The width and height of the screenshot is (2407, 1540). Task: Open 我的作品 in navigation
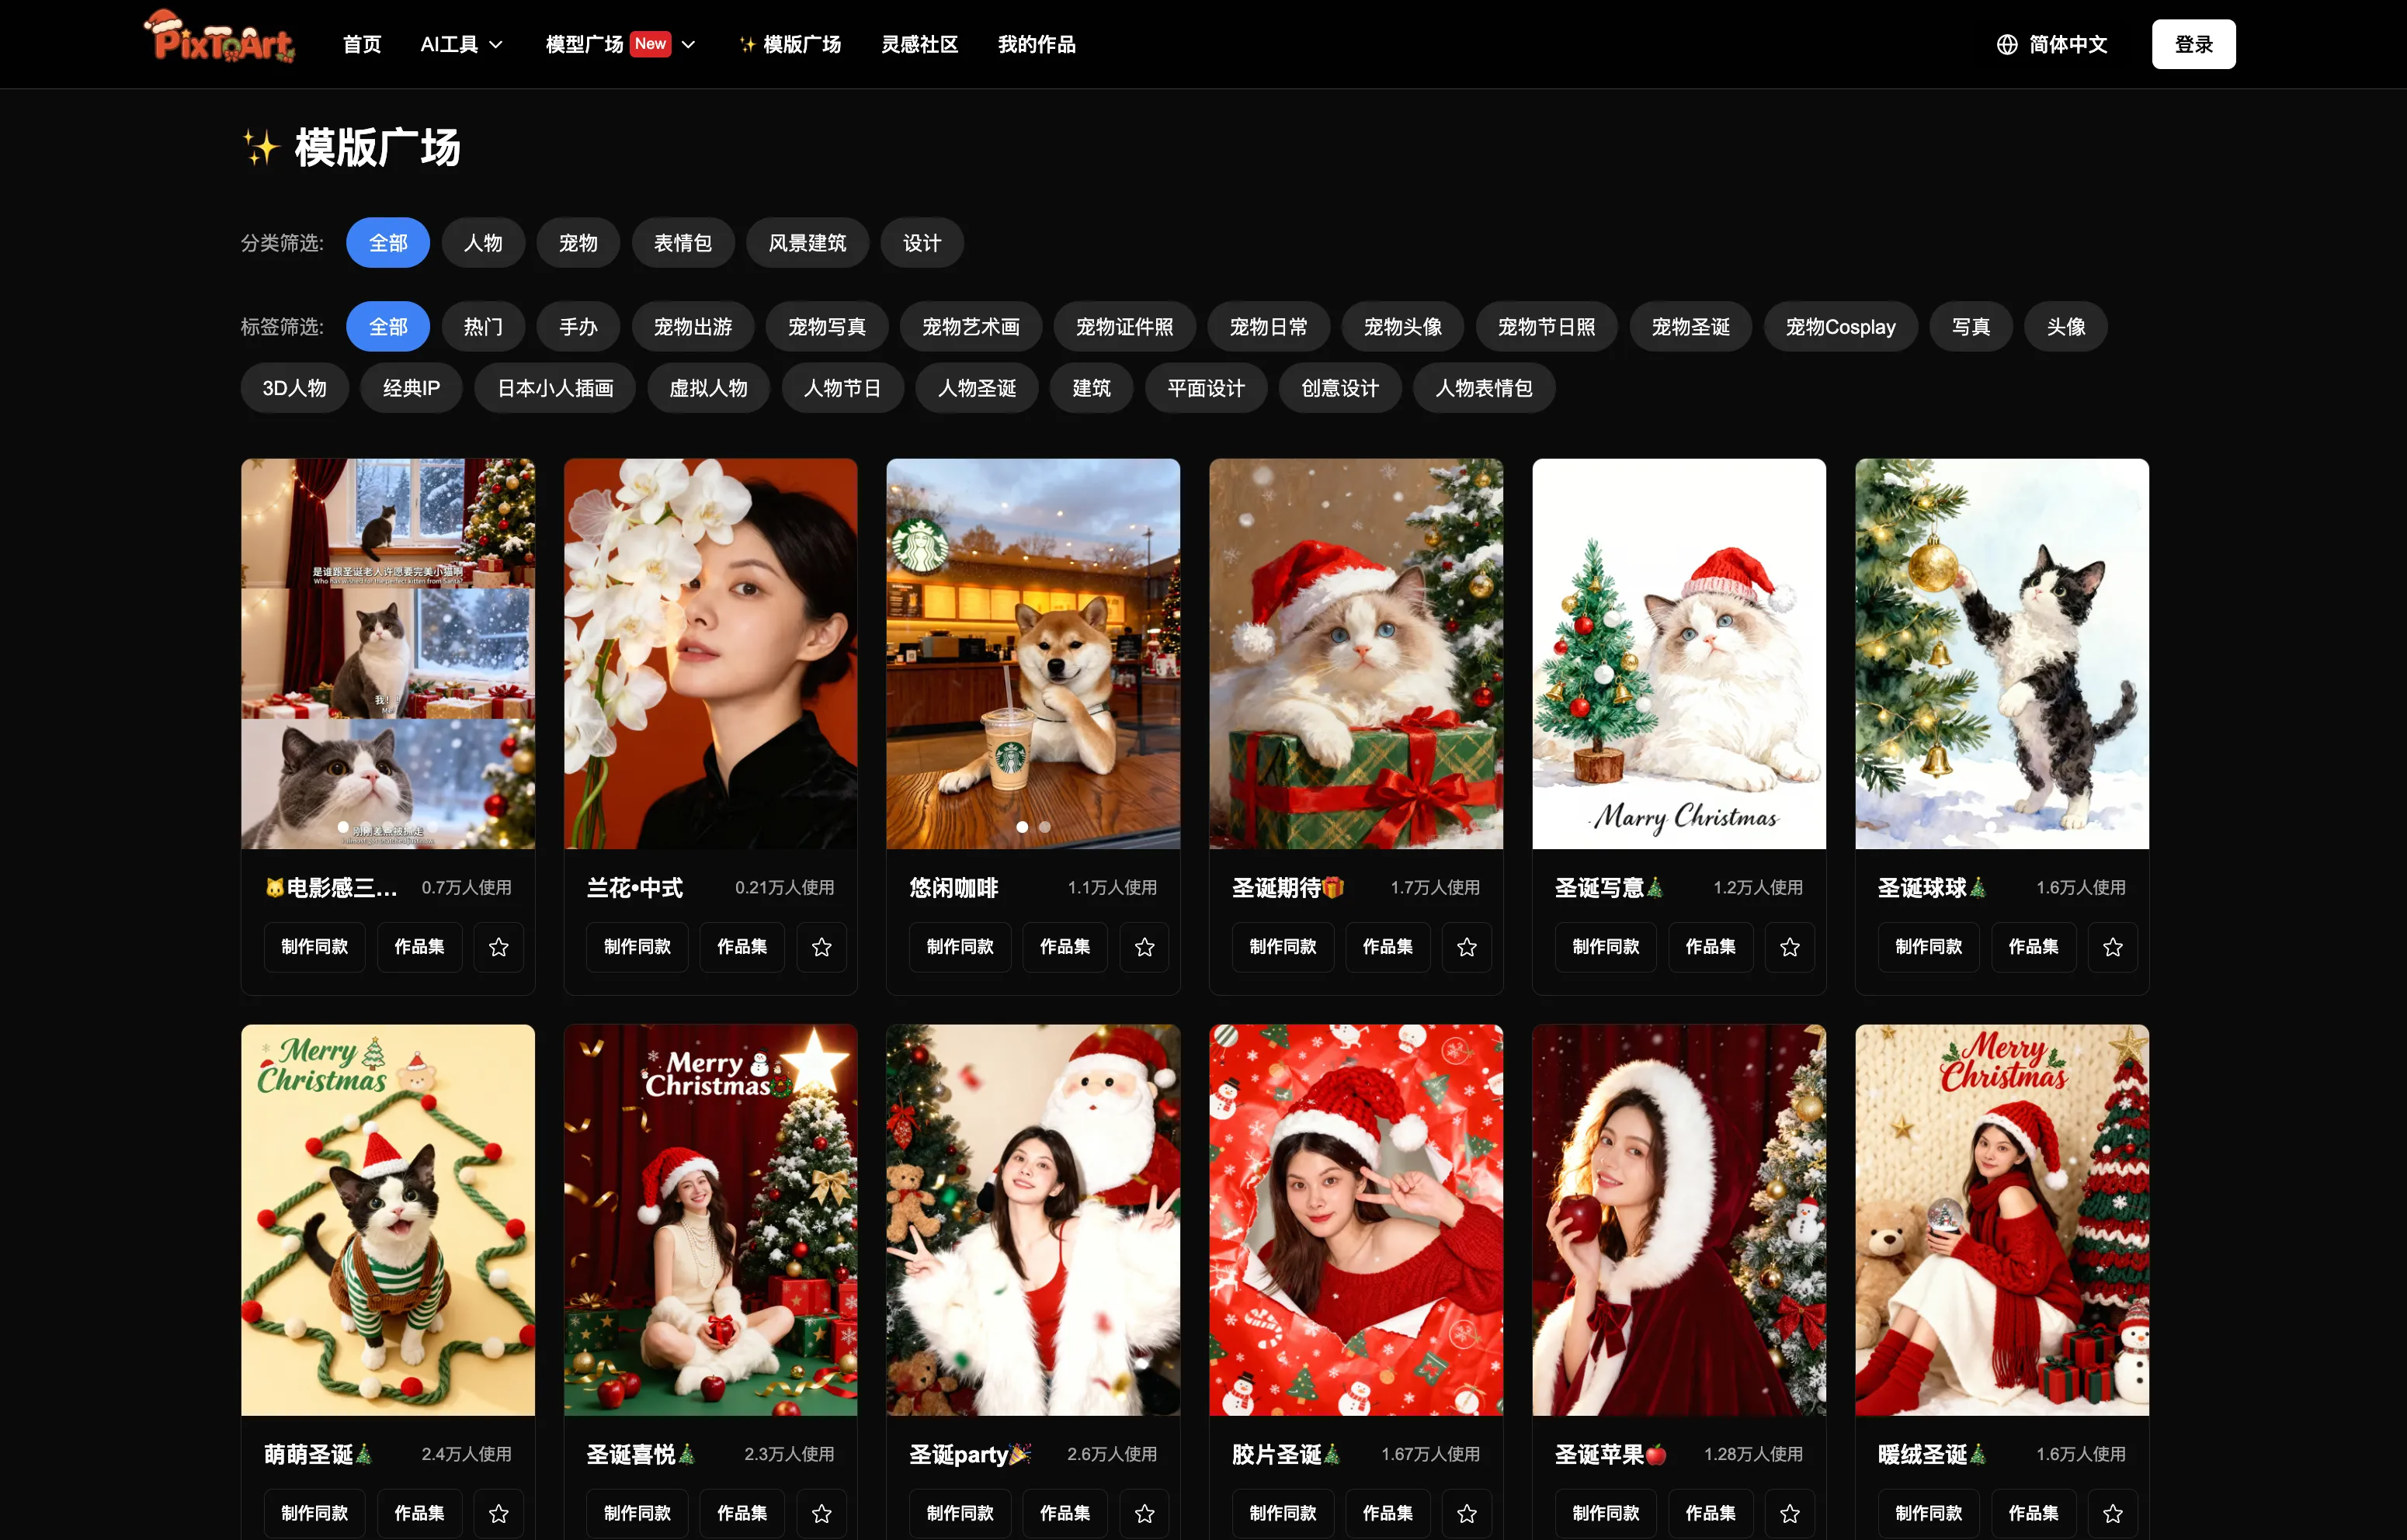pyautogui.click(x=1036, y=44)
